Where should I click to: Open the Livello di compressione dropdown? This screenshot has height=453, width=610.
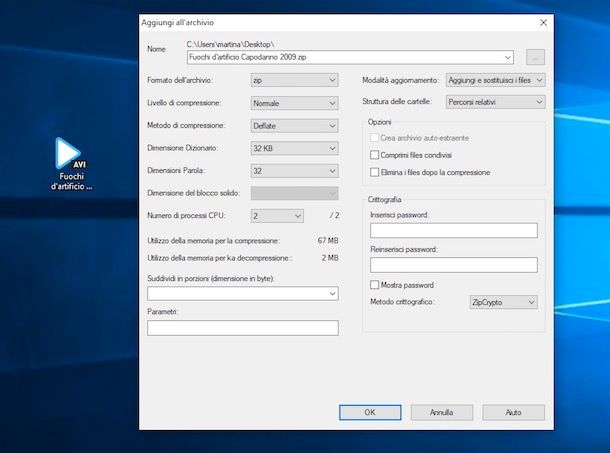click(x=294, y=103)
